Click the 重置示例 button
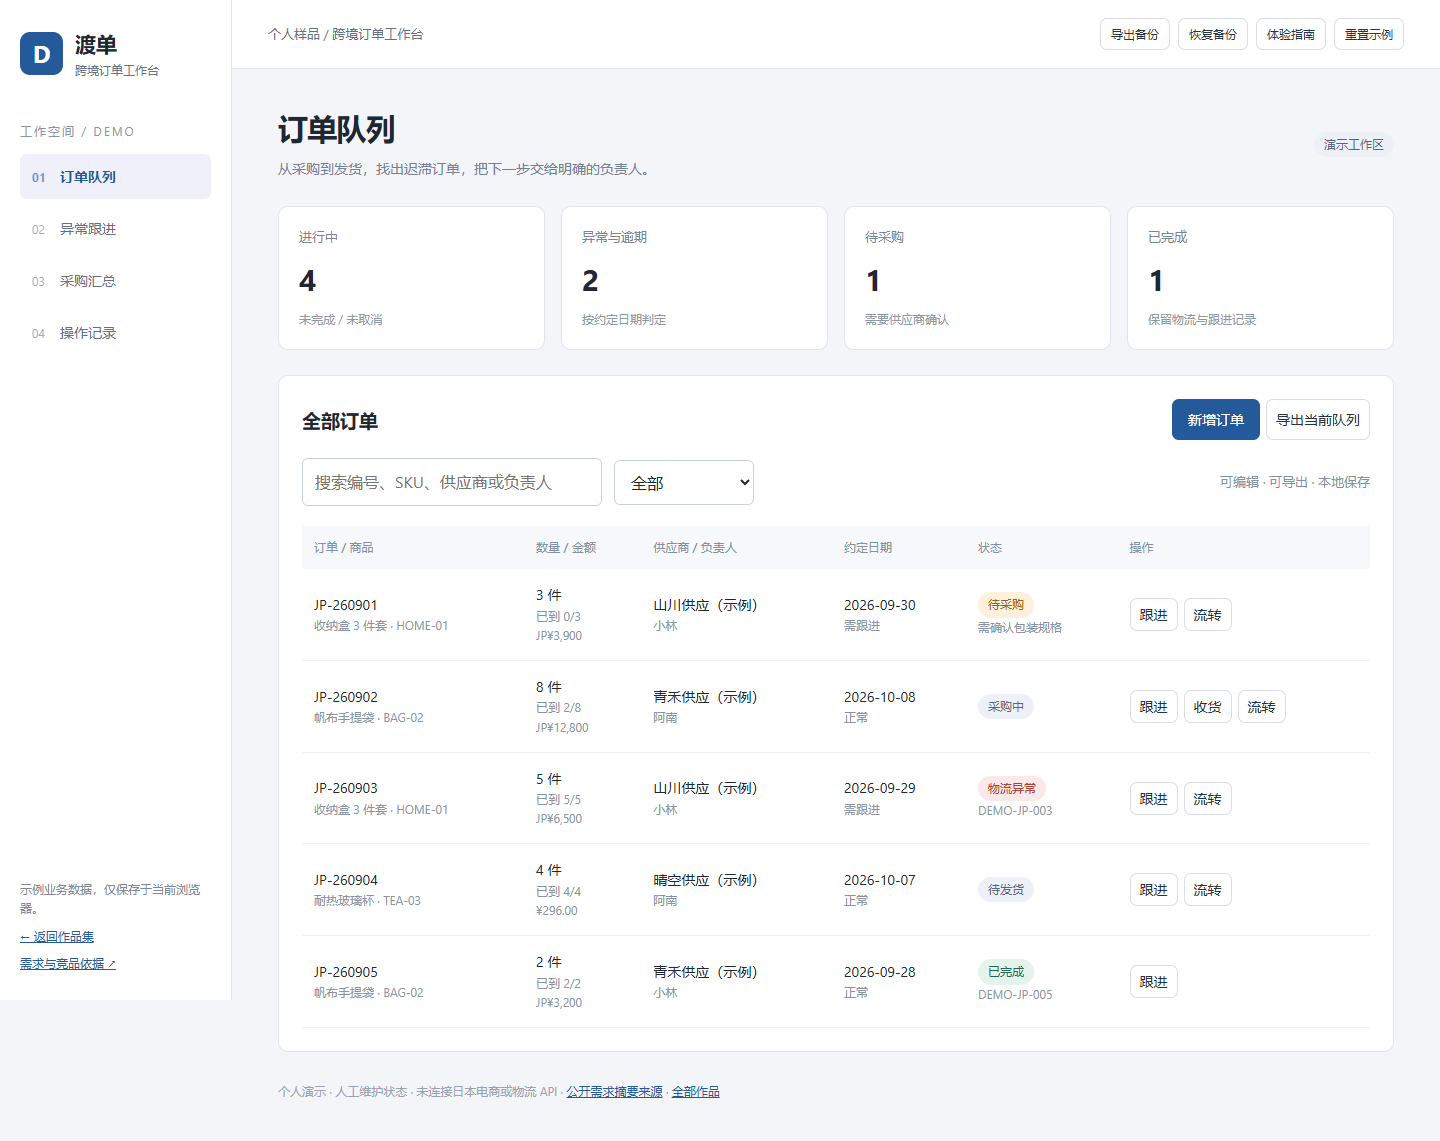 pyautogui.click(x=1369, y=34)
